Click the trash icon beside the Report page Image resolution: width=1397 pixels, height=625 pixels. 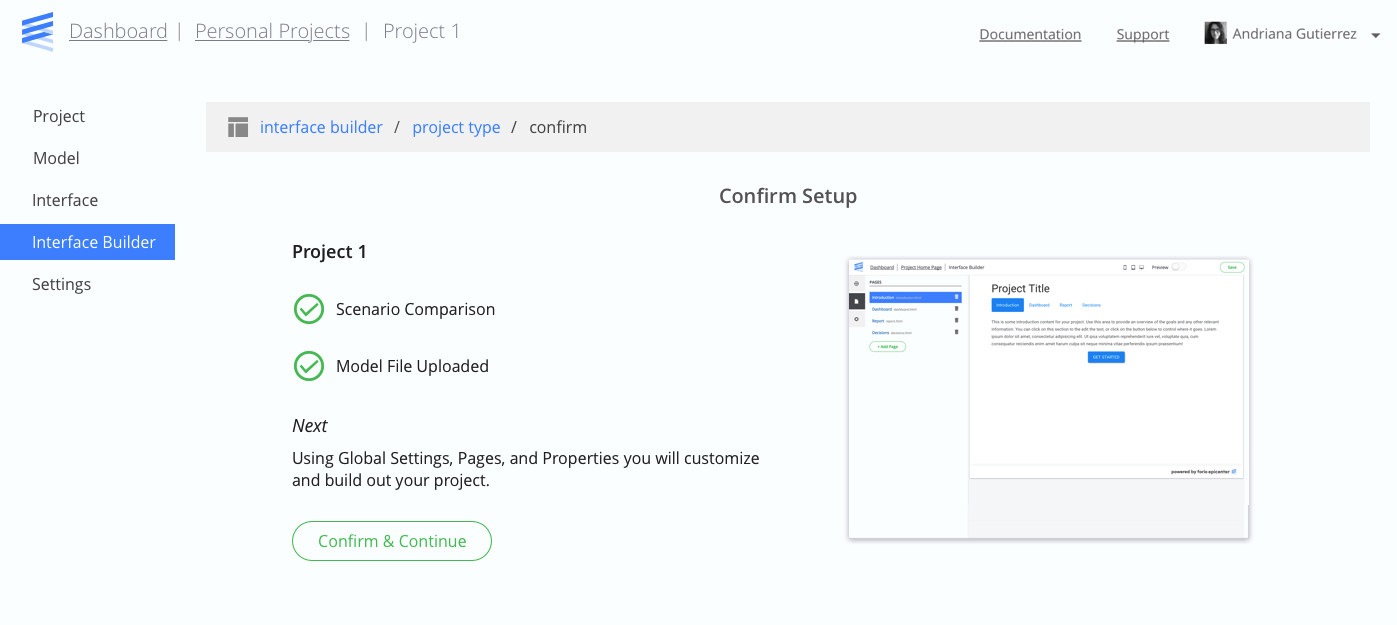coord(957,322)
